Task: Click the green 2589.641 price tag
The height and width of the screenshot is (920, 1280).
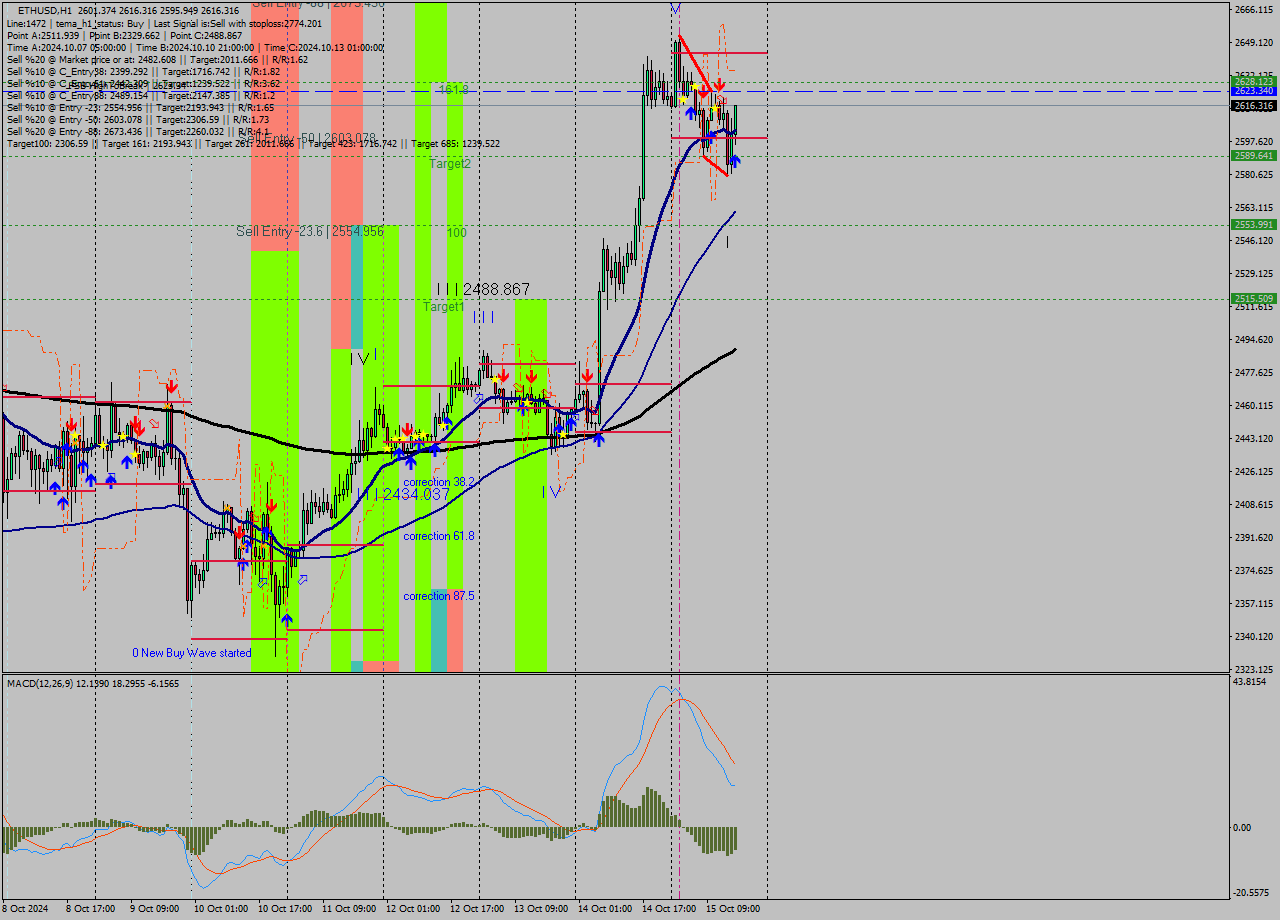Action: click(x=1253, y=156)
